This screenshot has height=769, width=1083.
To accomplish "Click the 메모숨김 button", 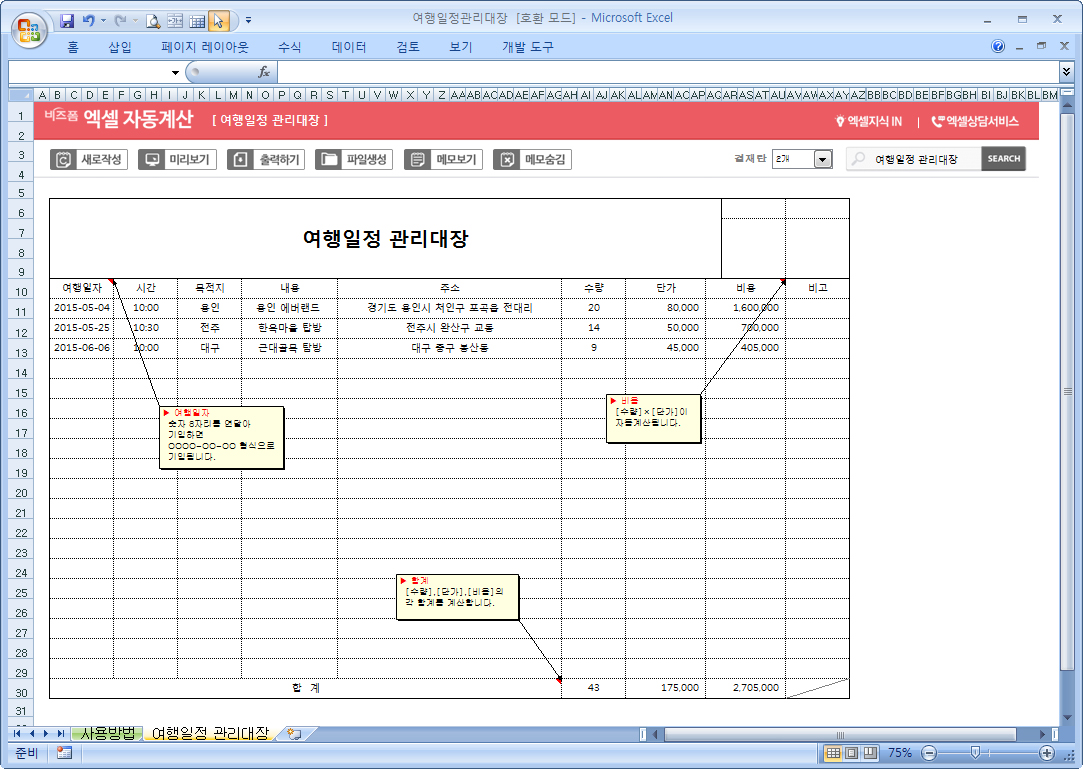I will (x=532, y=160).
